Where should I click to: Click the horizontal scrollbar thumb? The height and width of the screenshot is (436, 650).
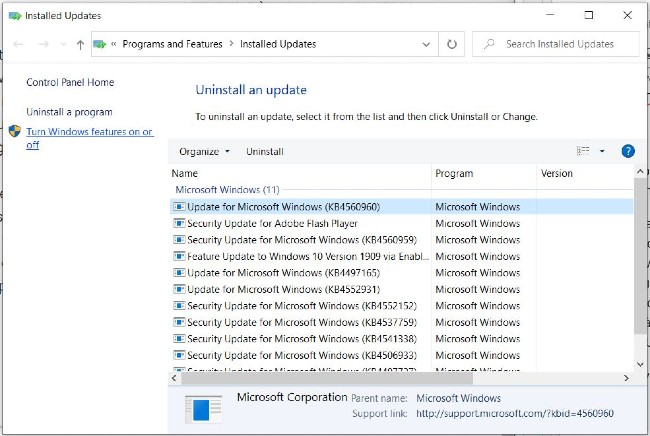327,378
